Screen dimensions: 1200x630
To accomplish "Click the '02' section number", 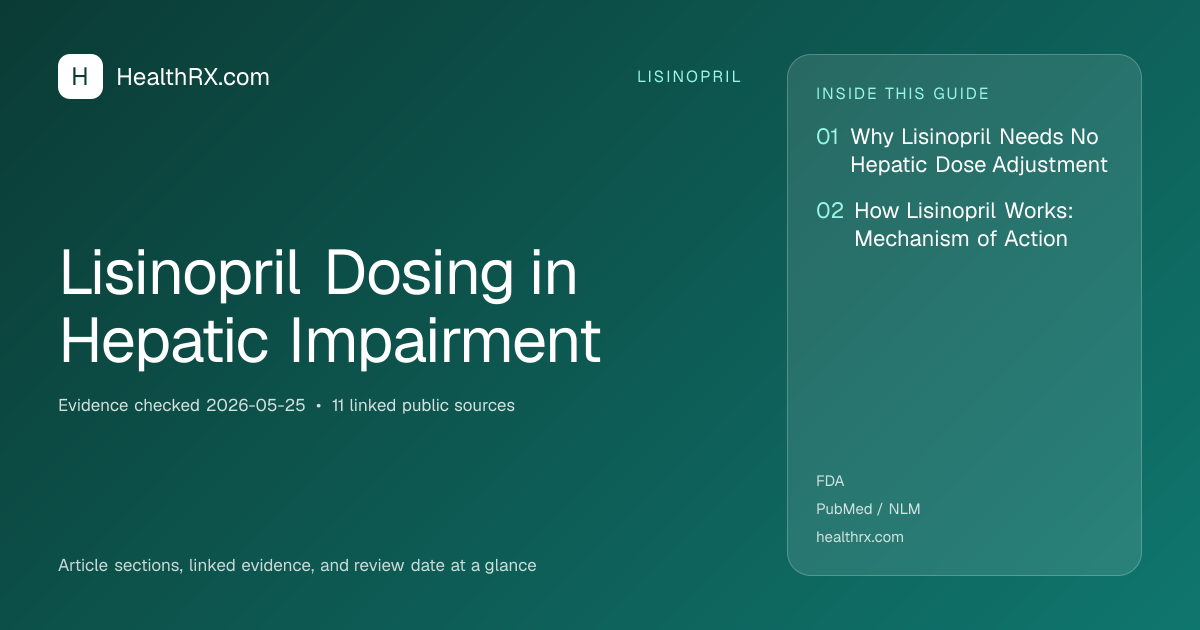I will [x=830, y=211].
